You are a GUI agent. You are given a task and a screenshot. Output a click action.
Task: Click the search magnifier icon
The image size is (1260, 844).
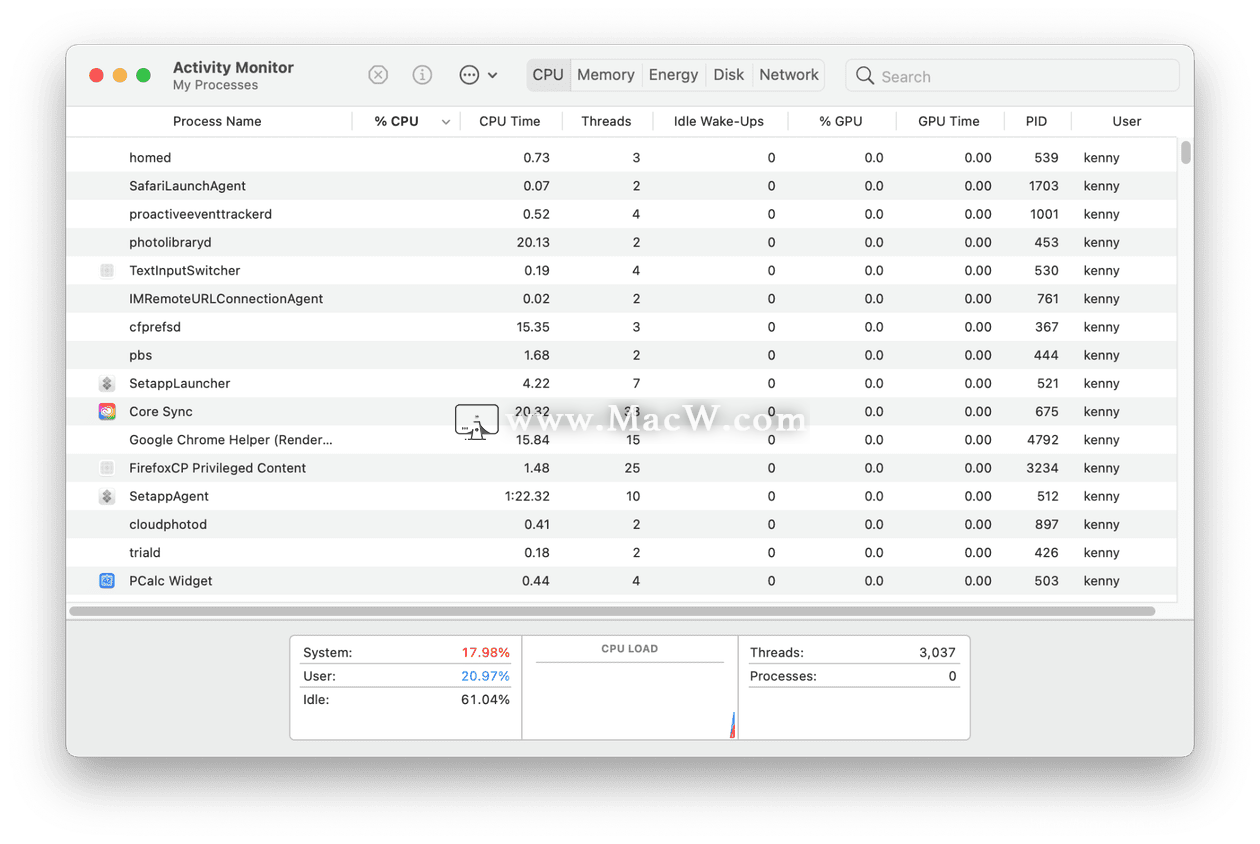coord(865,76)
